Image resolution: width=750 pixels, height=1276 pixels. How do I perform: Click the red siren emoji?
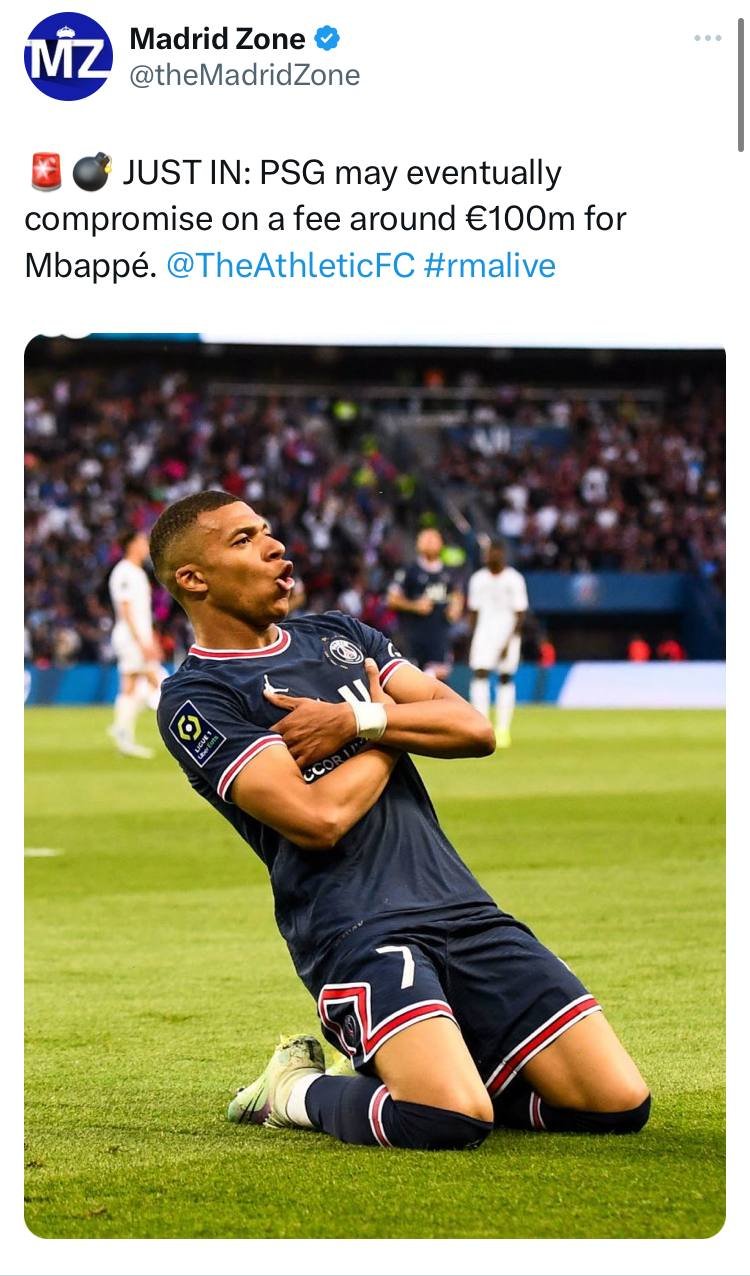pyautogui.click(x=45, y=174)
